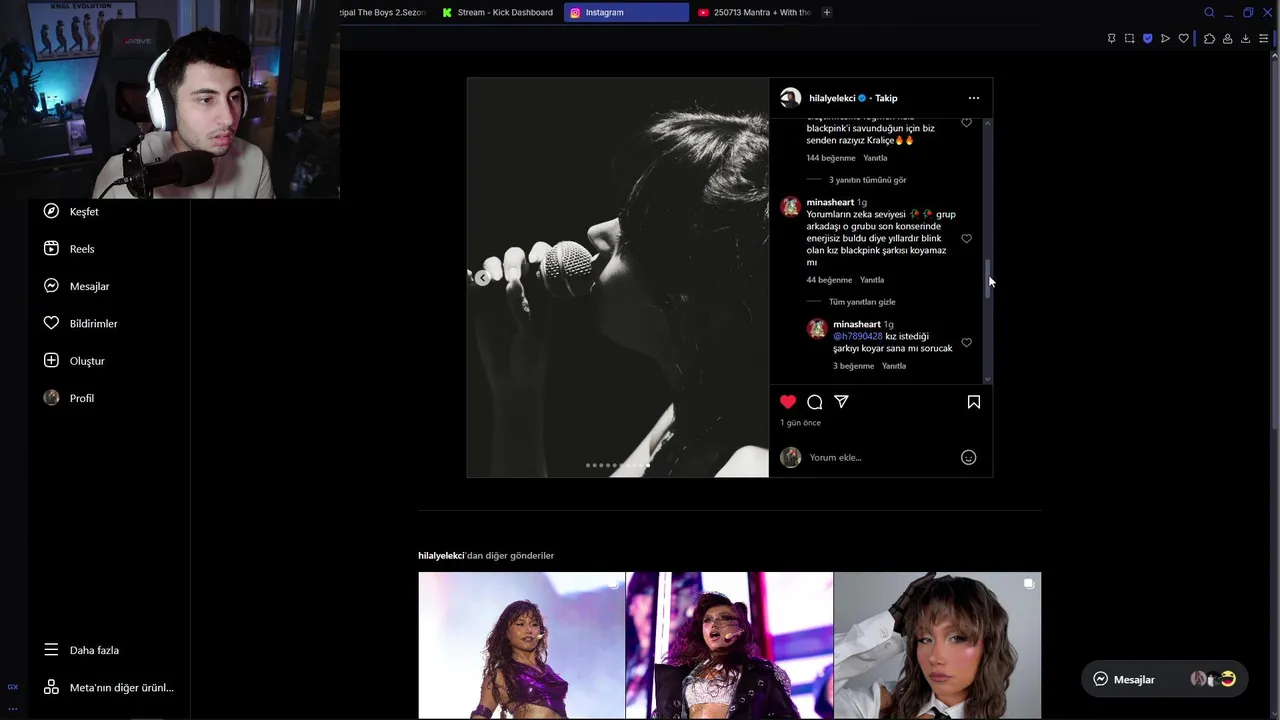The width and height of the screenshot is (1280, 720).
Task: Open the @h7890428 mention link
Action: (858, 336)
